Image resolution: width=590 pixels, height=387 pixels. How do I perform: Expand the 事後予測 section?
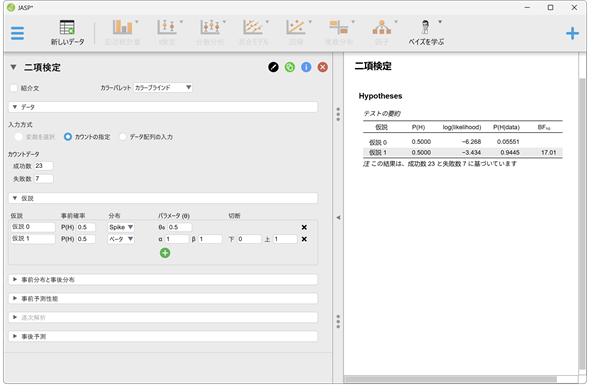tap(163, 337)
